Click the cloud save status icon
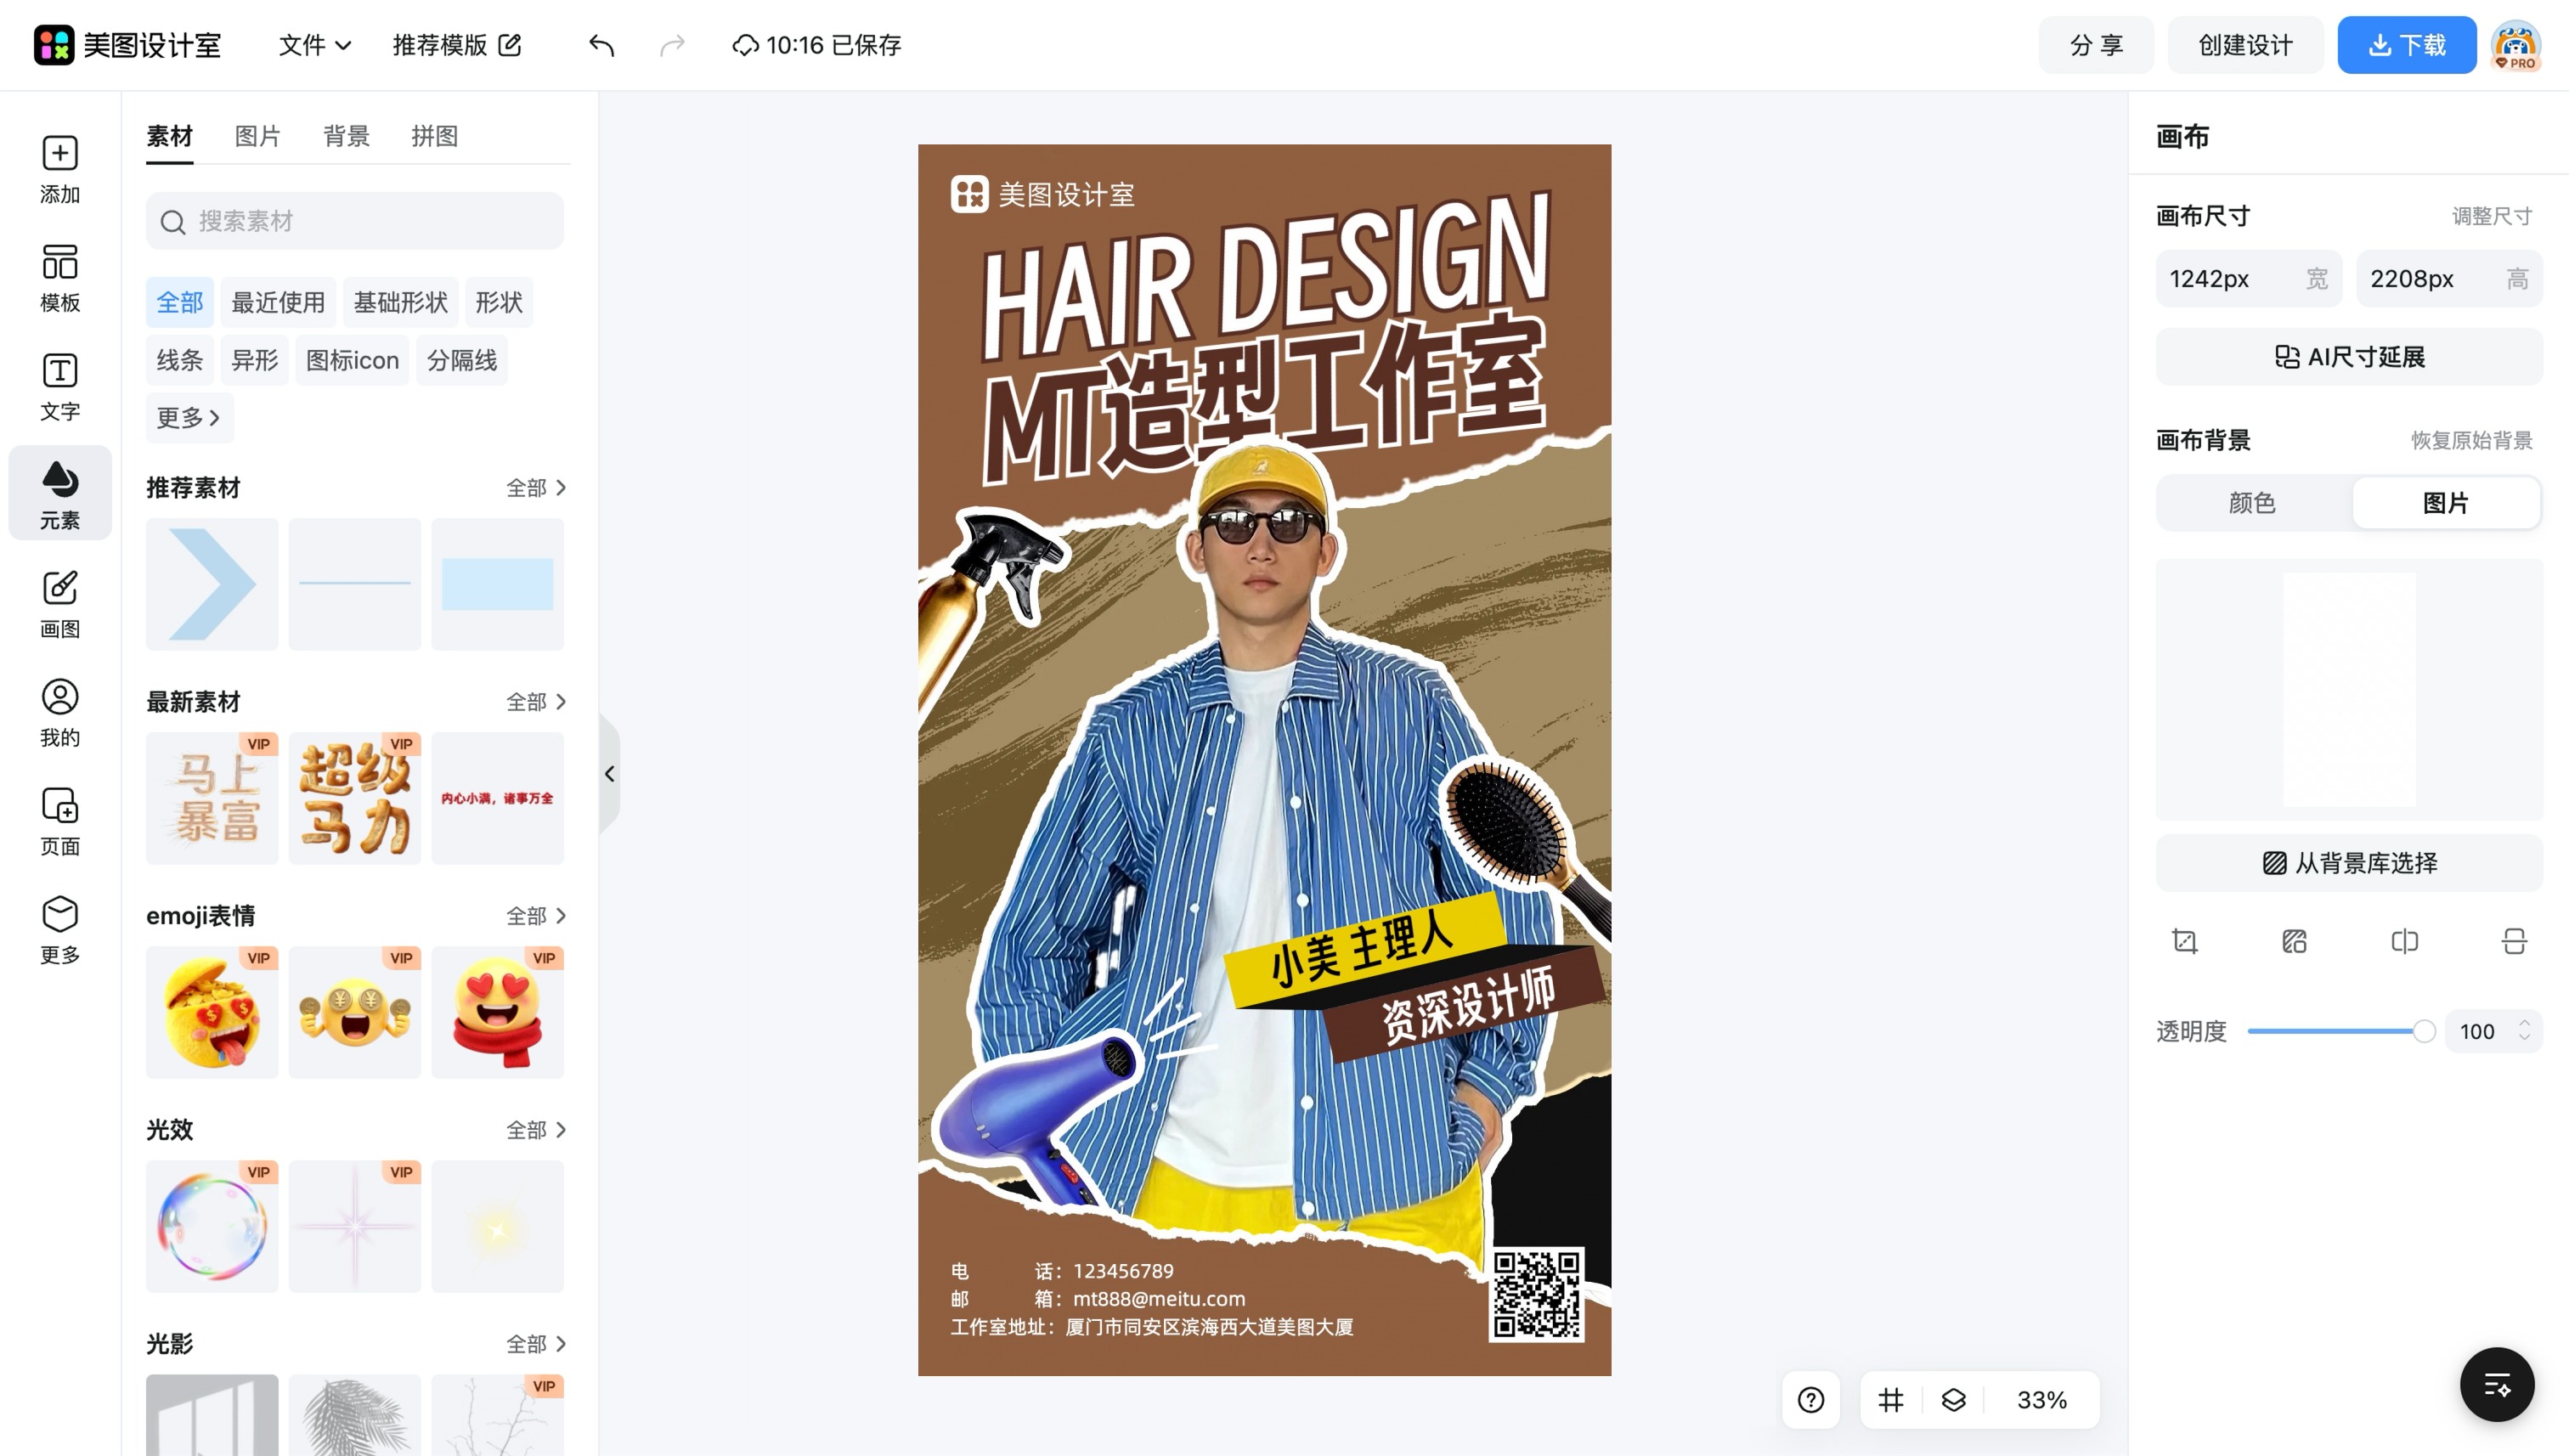Viewport: 2569px width, 1456px height. [745, 45]
